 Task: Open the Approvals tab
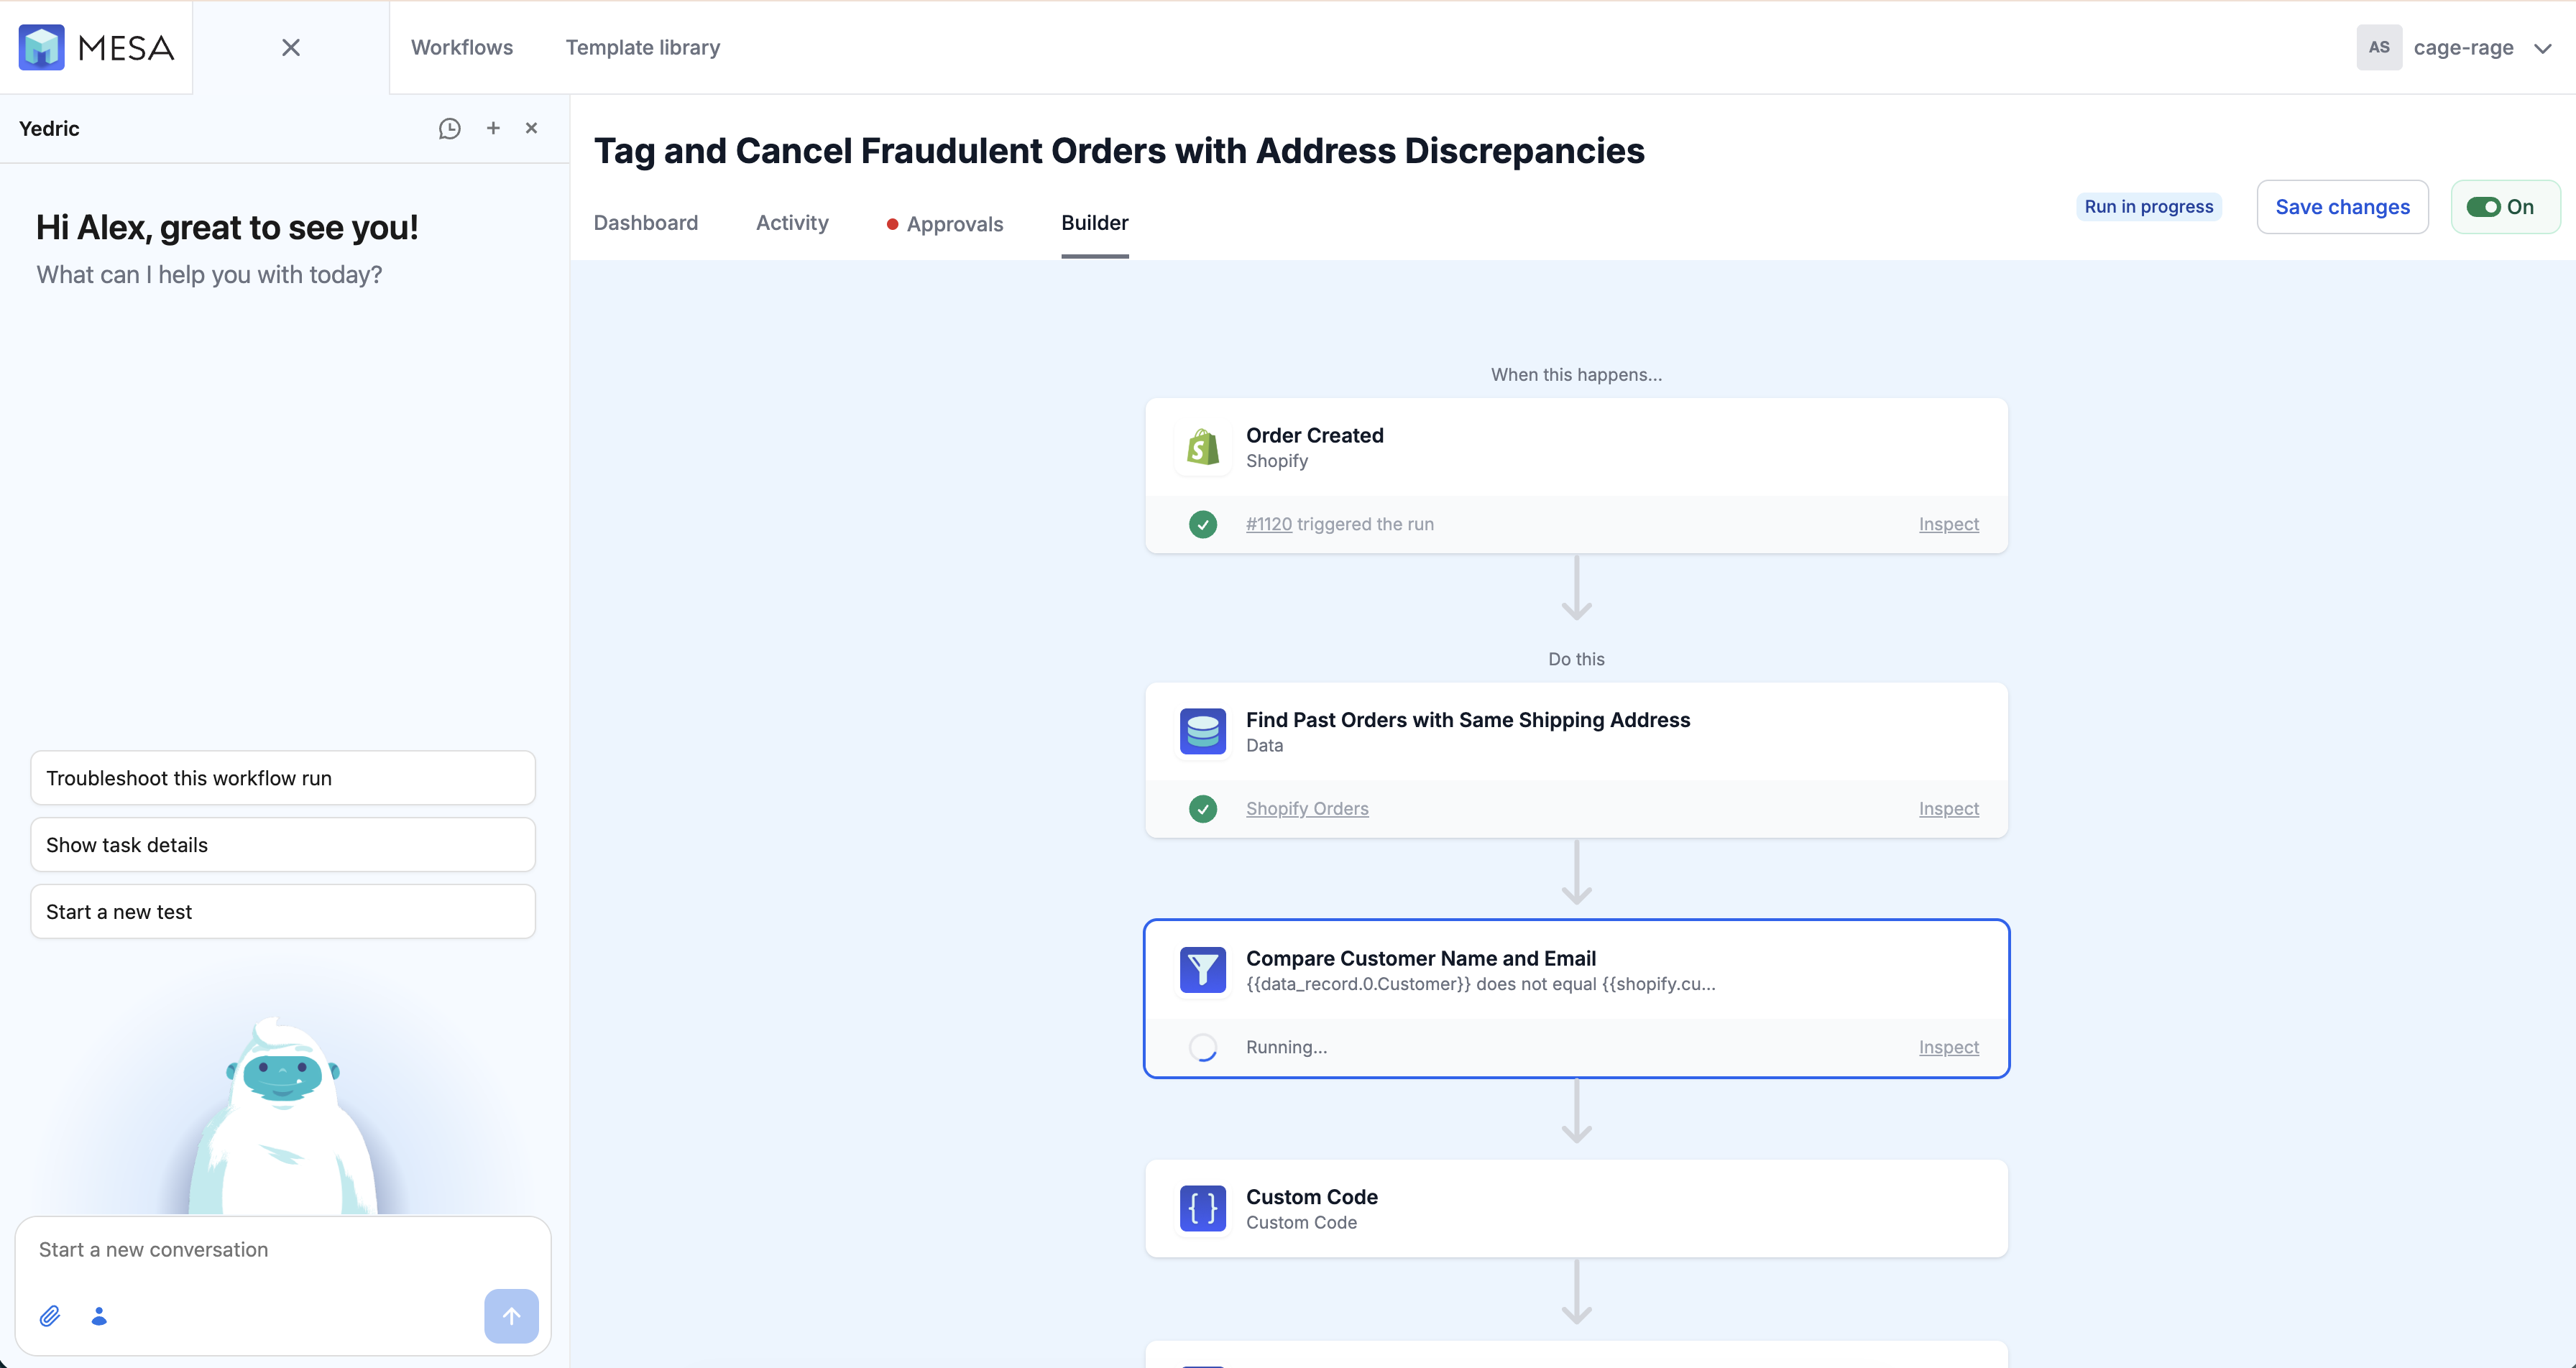point(945,224)
